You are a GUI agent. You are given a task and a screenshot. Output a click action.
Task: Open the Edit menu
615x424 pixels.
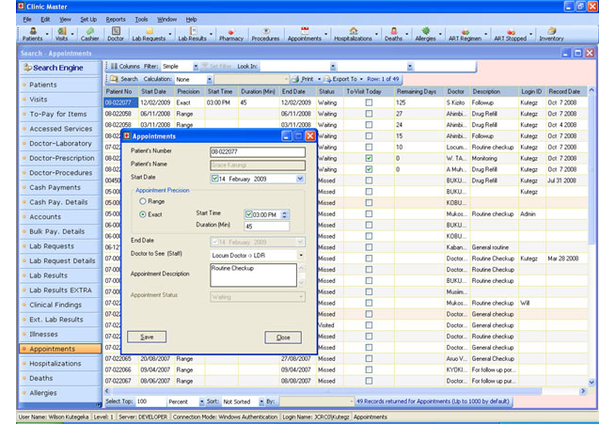point(45,19)
